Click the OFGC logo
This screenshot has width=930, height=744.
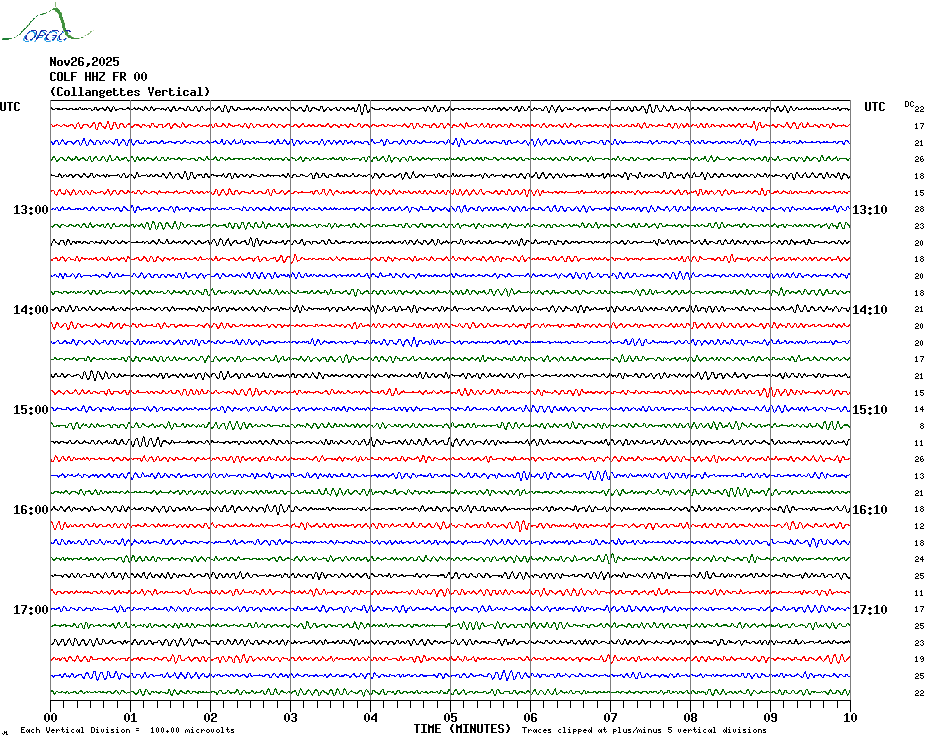[x=47, y=24]
